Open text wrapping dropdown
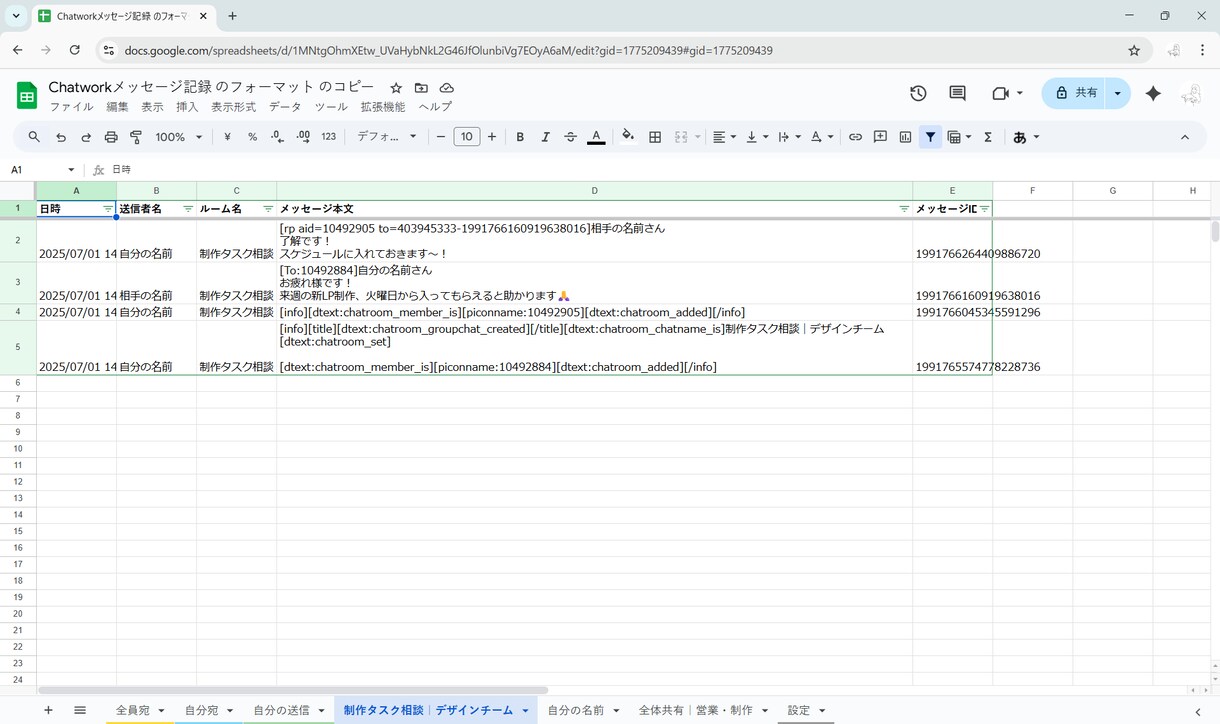This screenshot has height=724, width=1220. (789, 137)
